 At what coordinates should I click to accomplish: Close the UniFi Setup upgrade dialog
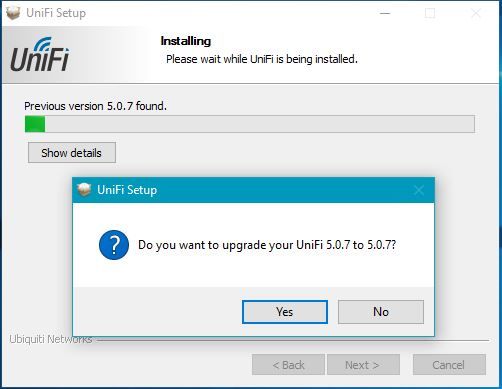pyautogui.click(x=419, y=190)
